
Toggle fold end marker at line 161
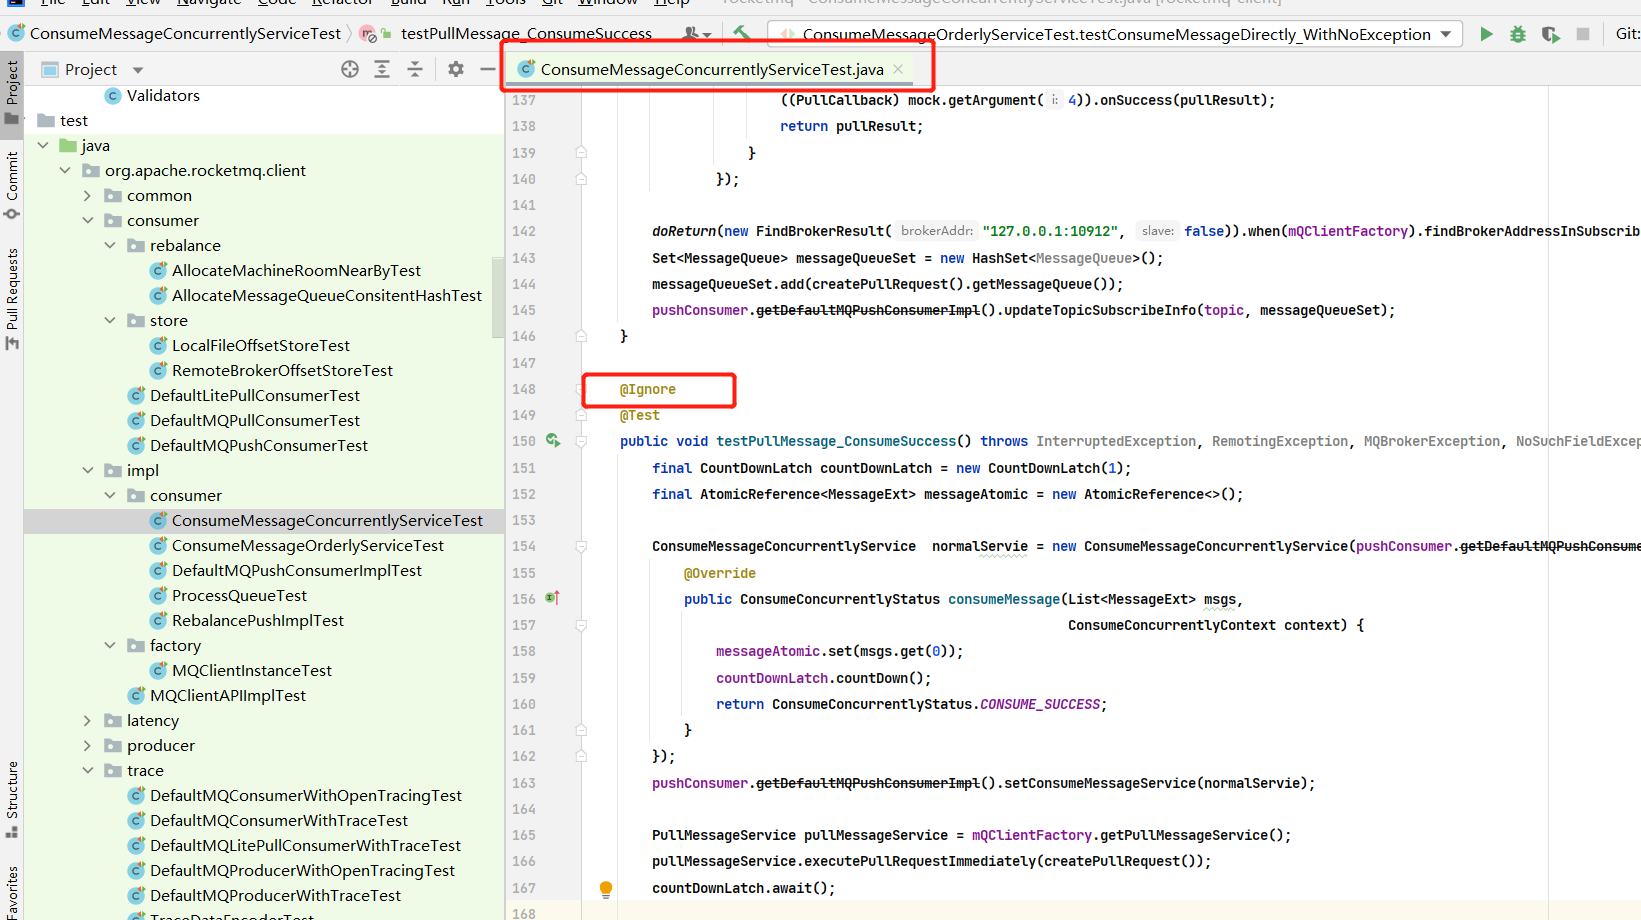581,730
